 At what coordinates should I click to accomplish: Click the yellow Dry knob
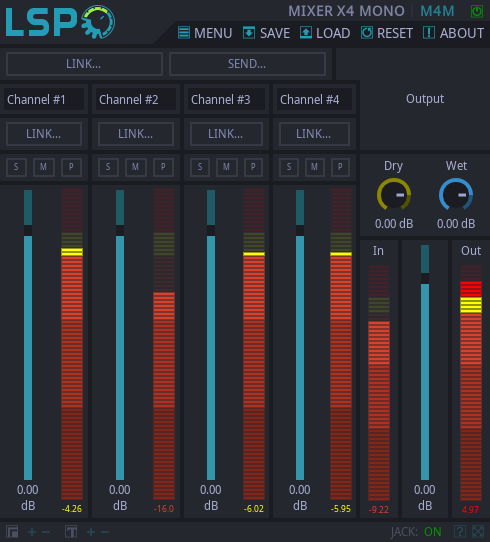tap(394, 195)
